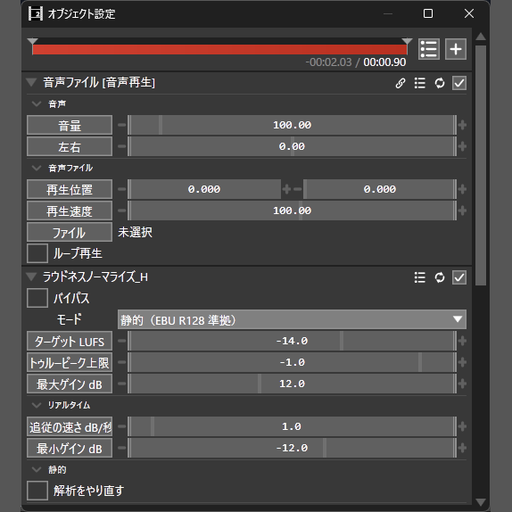Increase 最小ゲイン dB with its plus icon
The image size is (512, 512).
462,448
